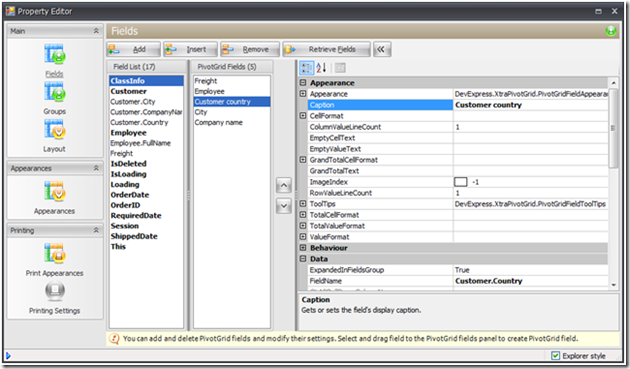The height and width of the screenshot is (369, 630).
Task: Click the property grid scrollbar thumb
Action: pos(613,127)
